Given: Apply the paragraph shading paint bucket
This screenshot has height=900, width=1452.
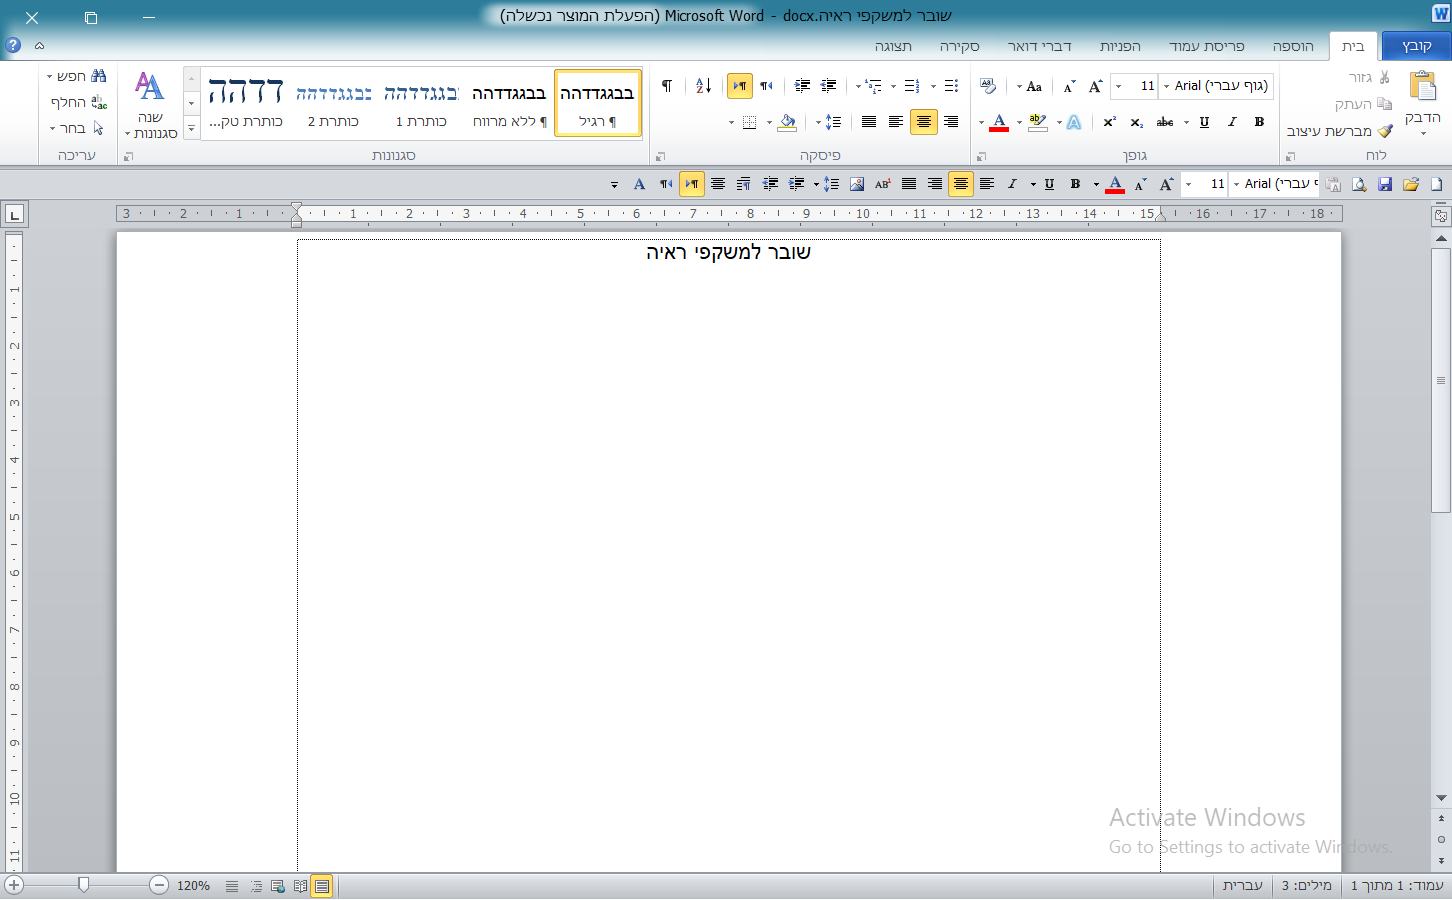Looking at the screenshot, I should (x=788, y=122).
